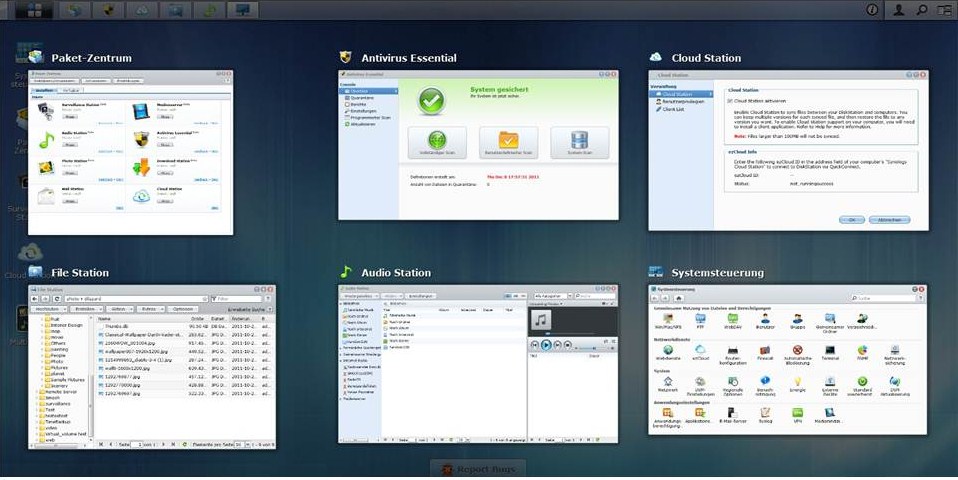Click Audio Station note icon in taskbar
Screen dimensions: 958x480
209,10
